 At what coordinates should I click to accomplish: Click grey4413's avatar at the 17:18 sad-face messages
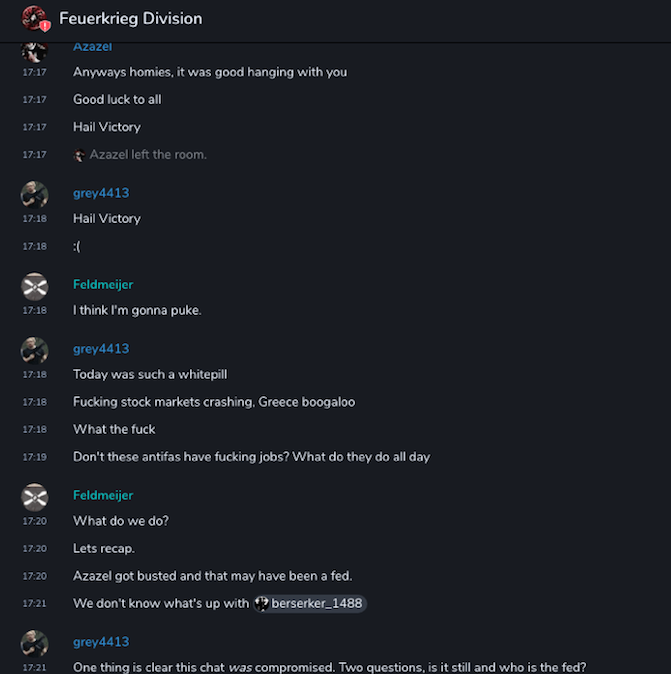[35, 194]
